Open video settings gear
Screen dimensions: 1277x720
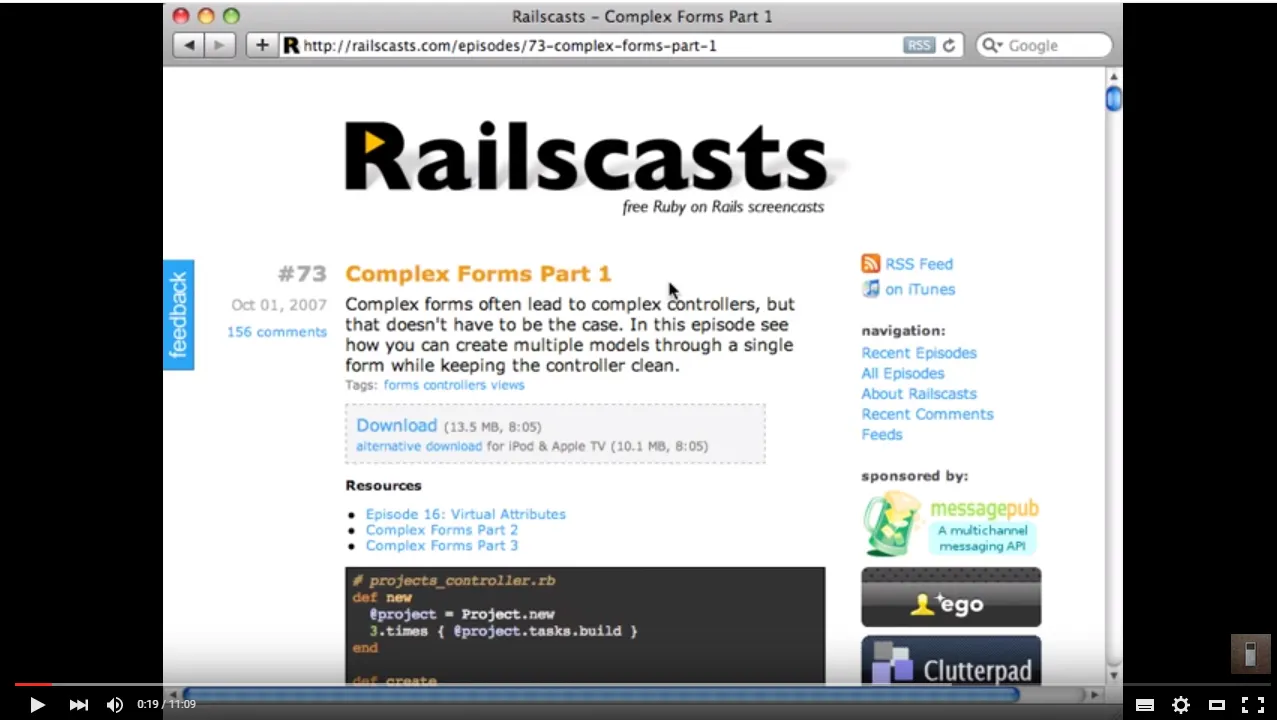pyautogui.click(x=1181, y=705)
